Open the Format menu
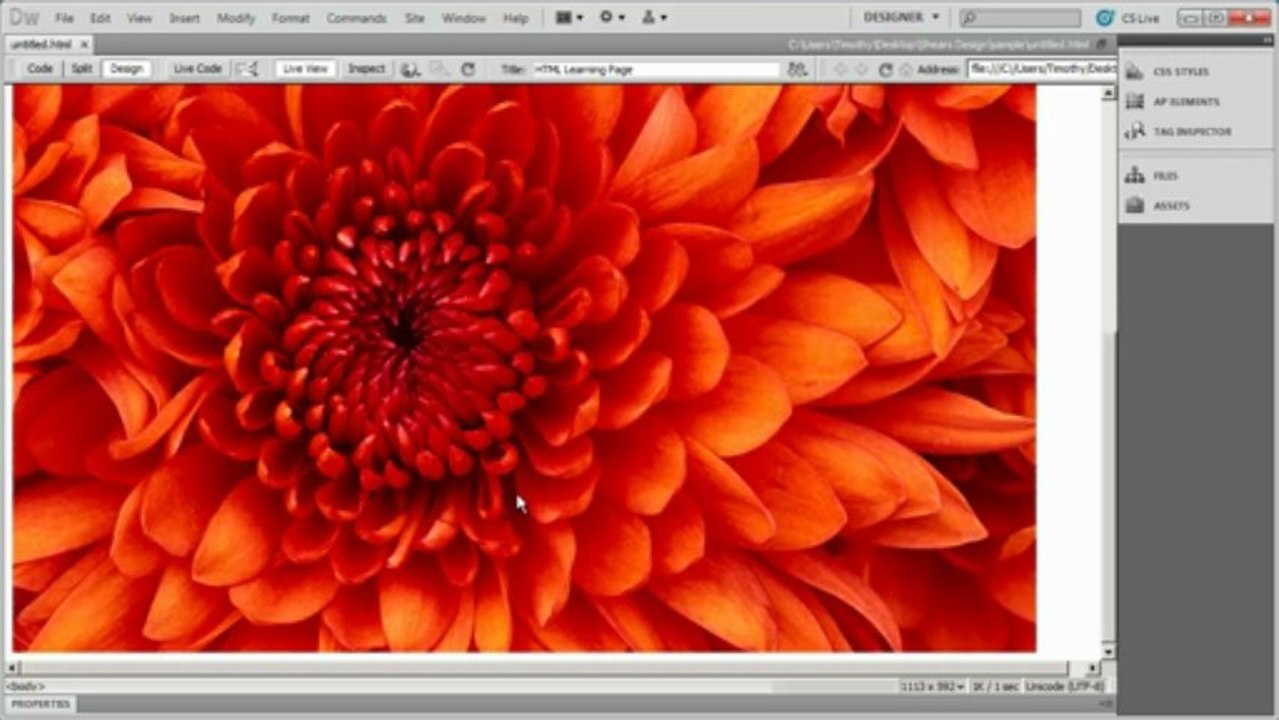Screen dimensions: 1279x720 pos(290,18)
